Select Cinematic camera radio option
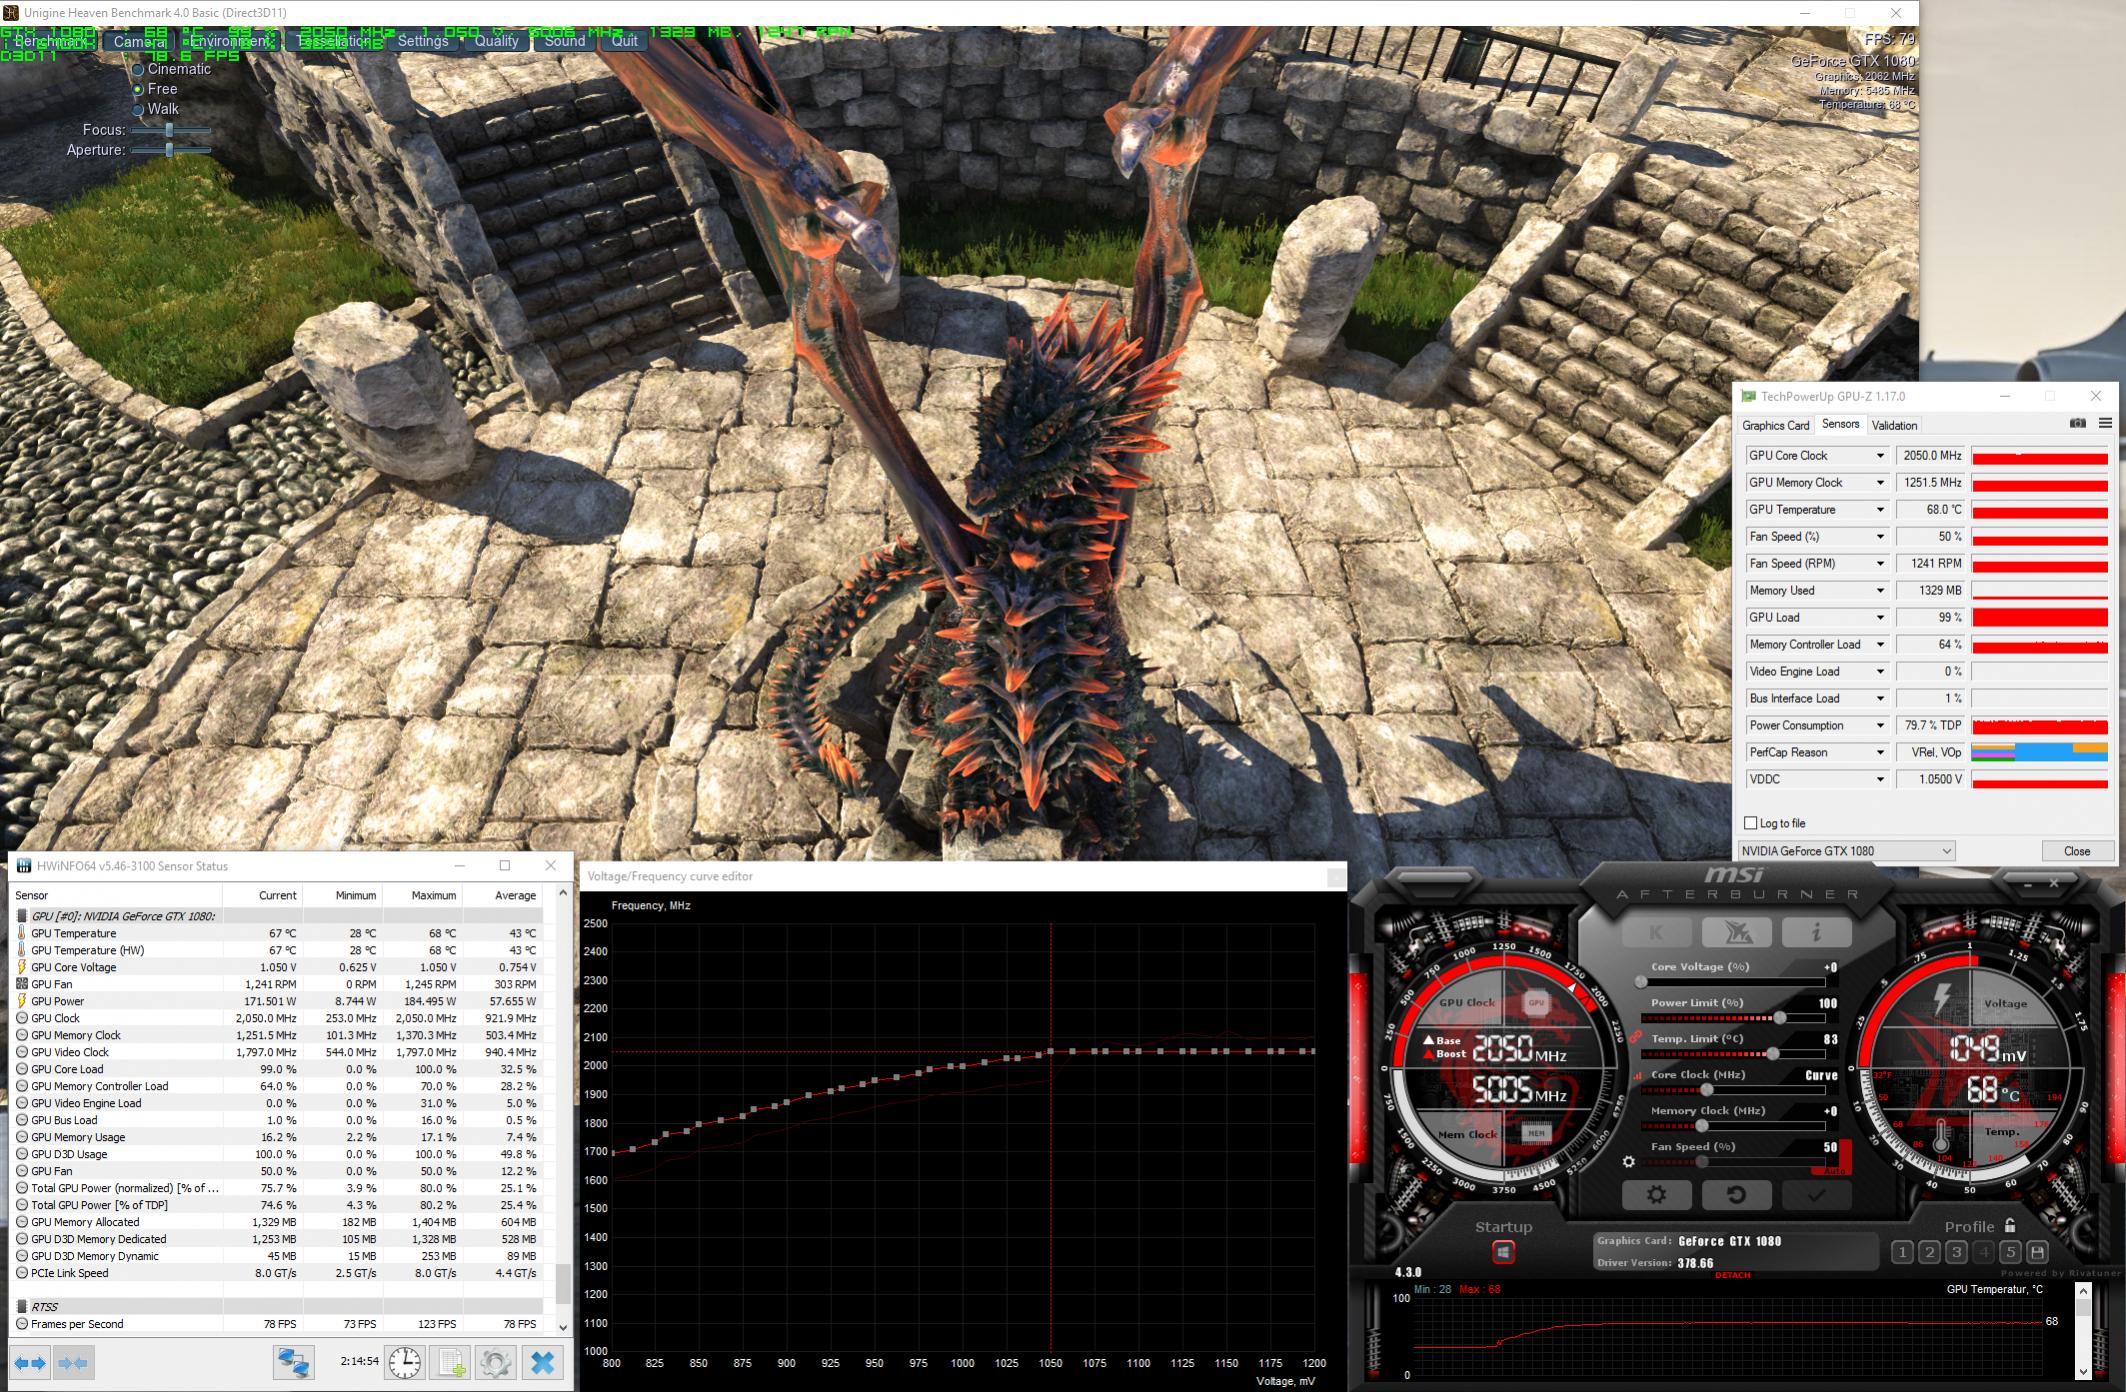Viewport: 2126px width, 1392px height. click(x=139, y=70)
